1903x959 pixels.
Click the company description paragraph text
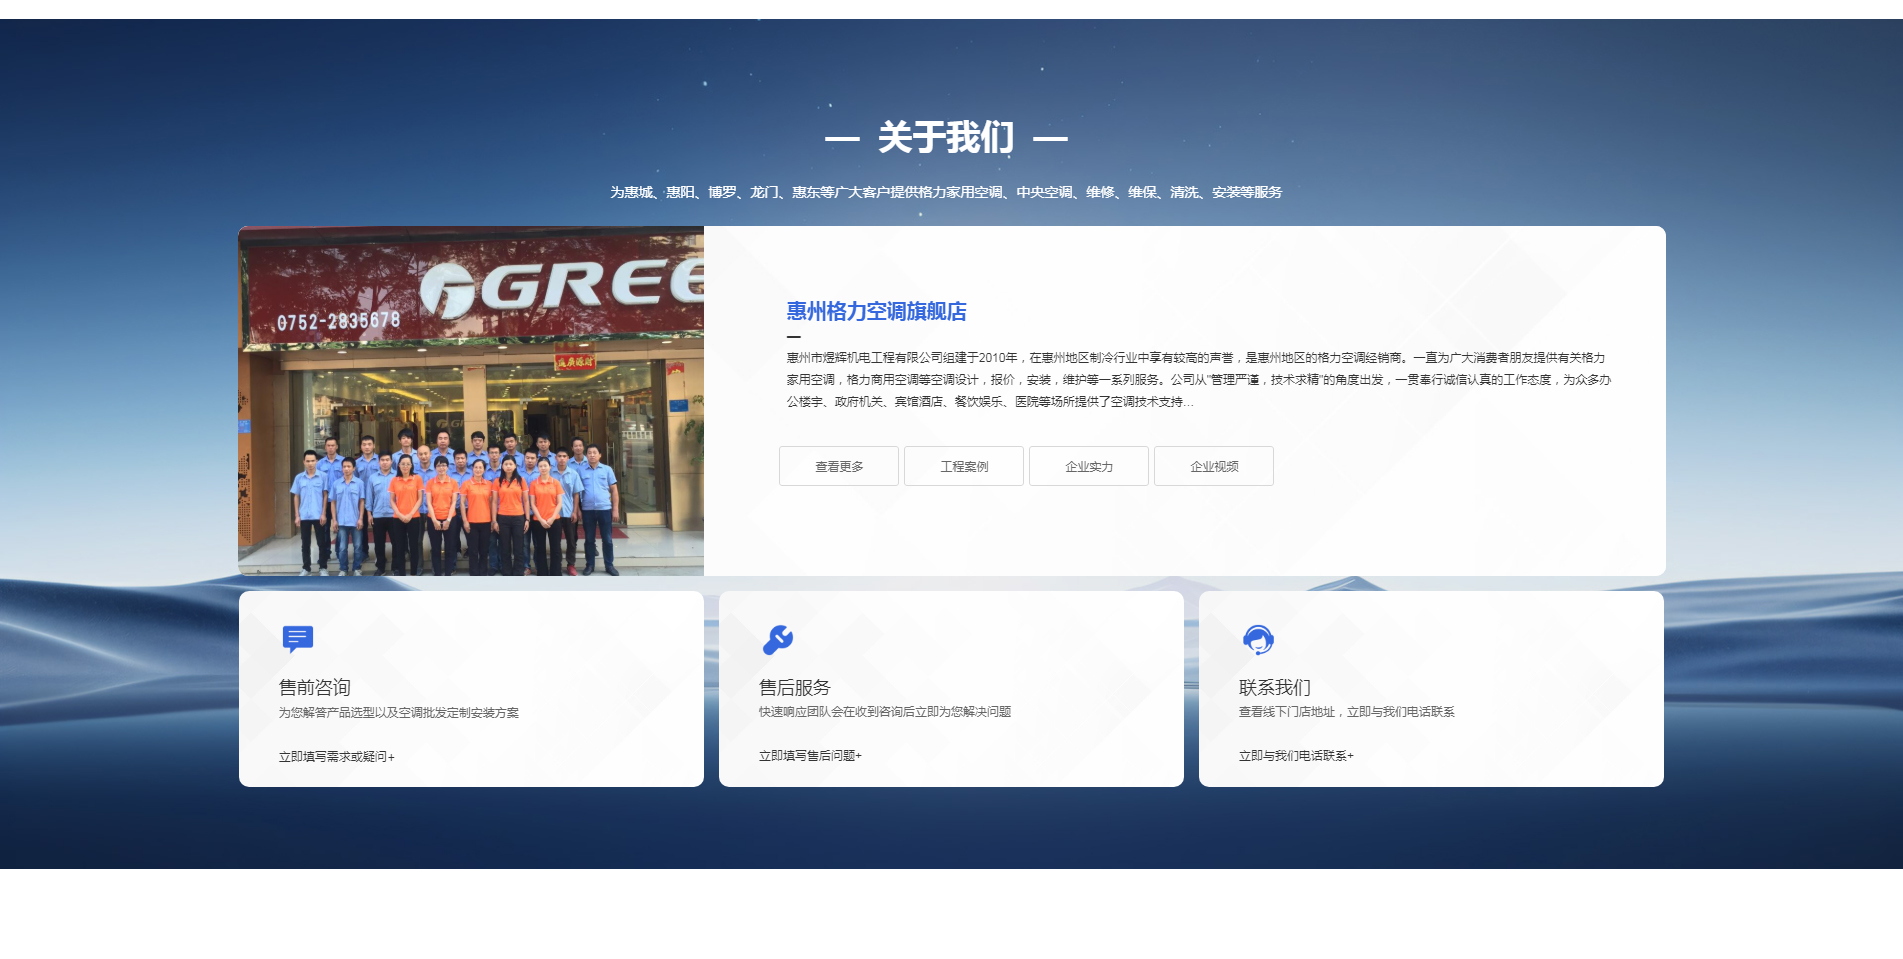click(x=1198, y=379)
